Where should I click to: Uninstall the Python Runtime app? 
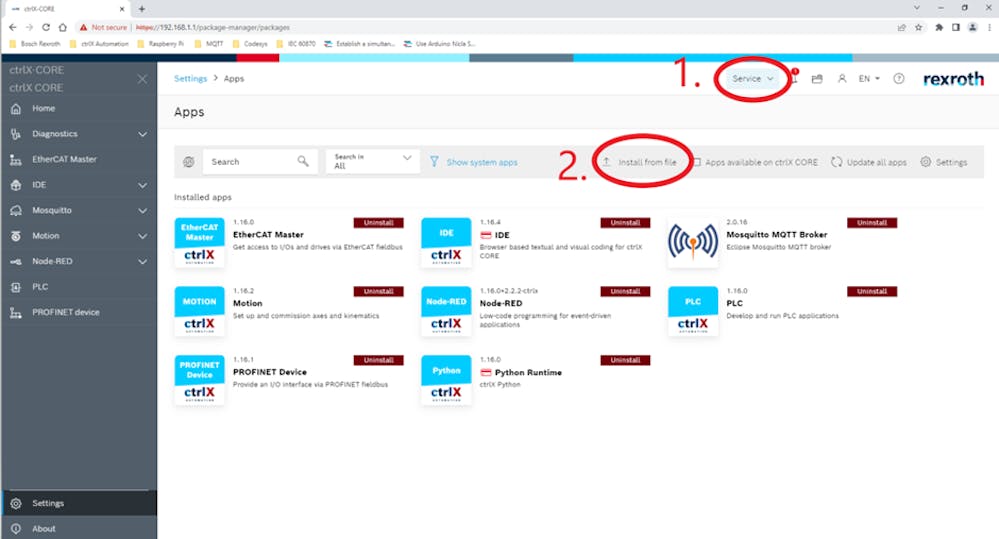point(625,361)
